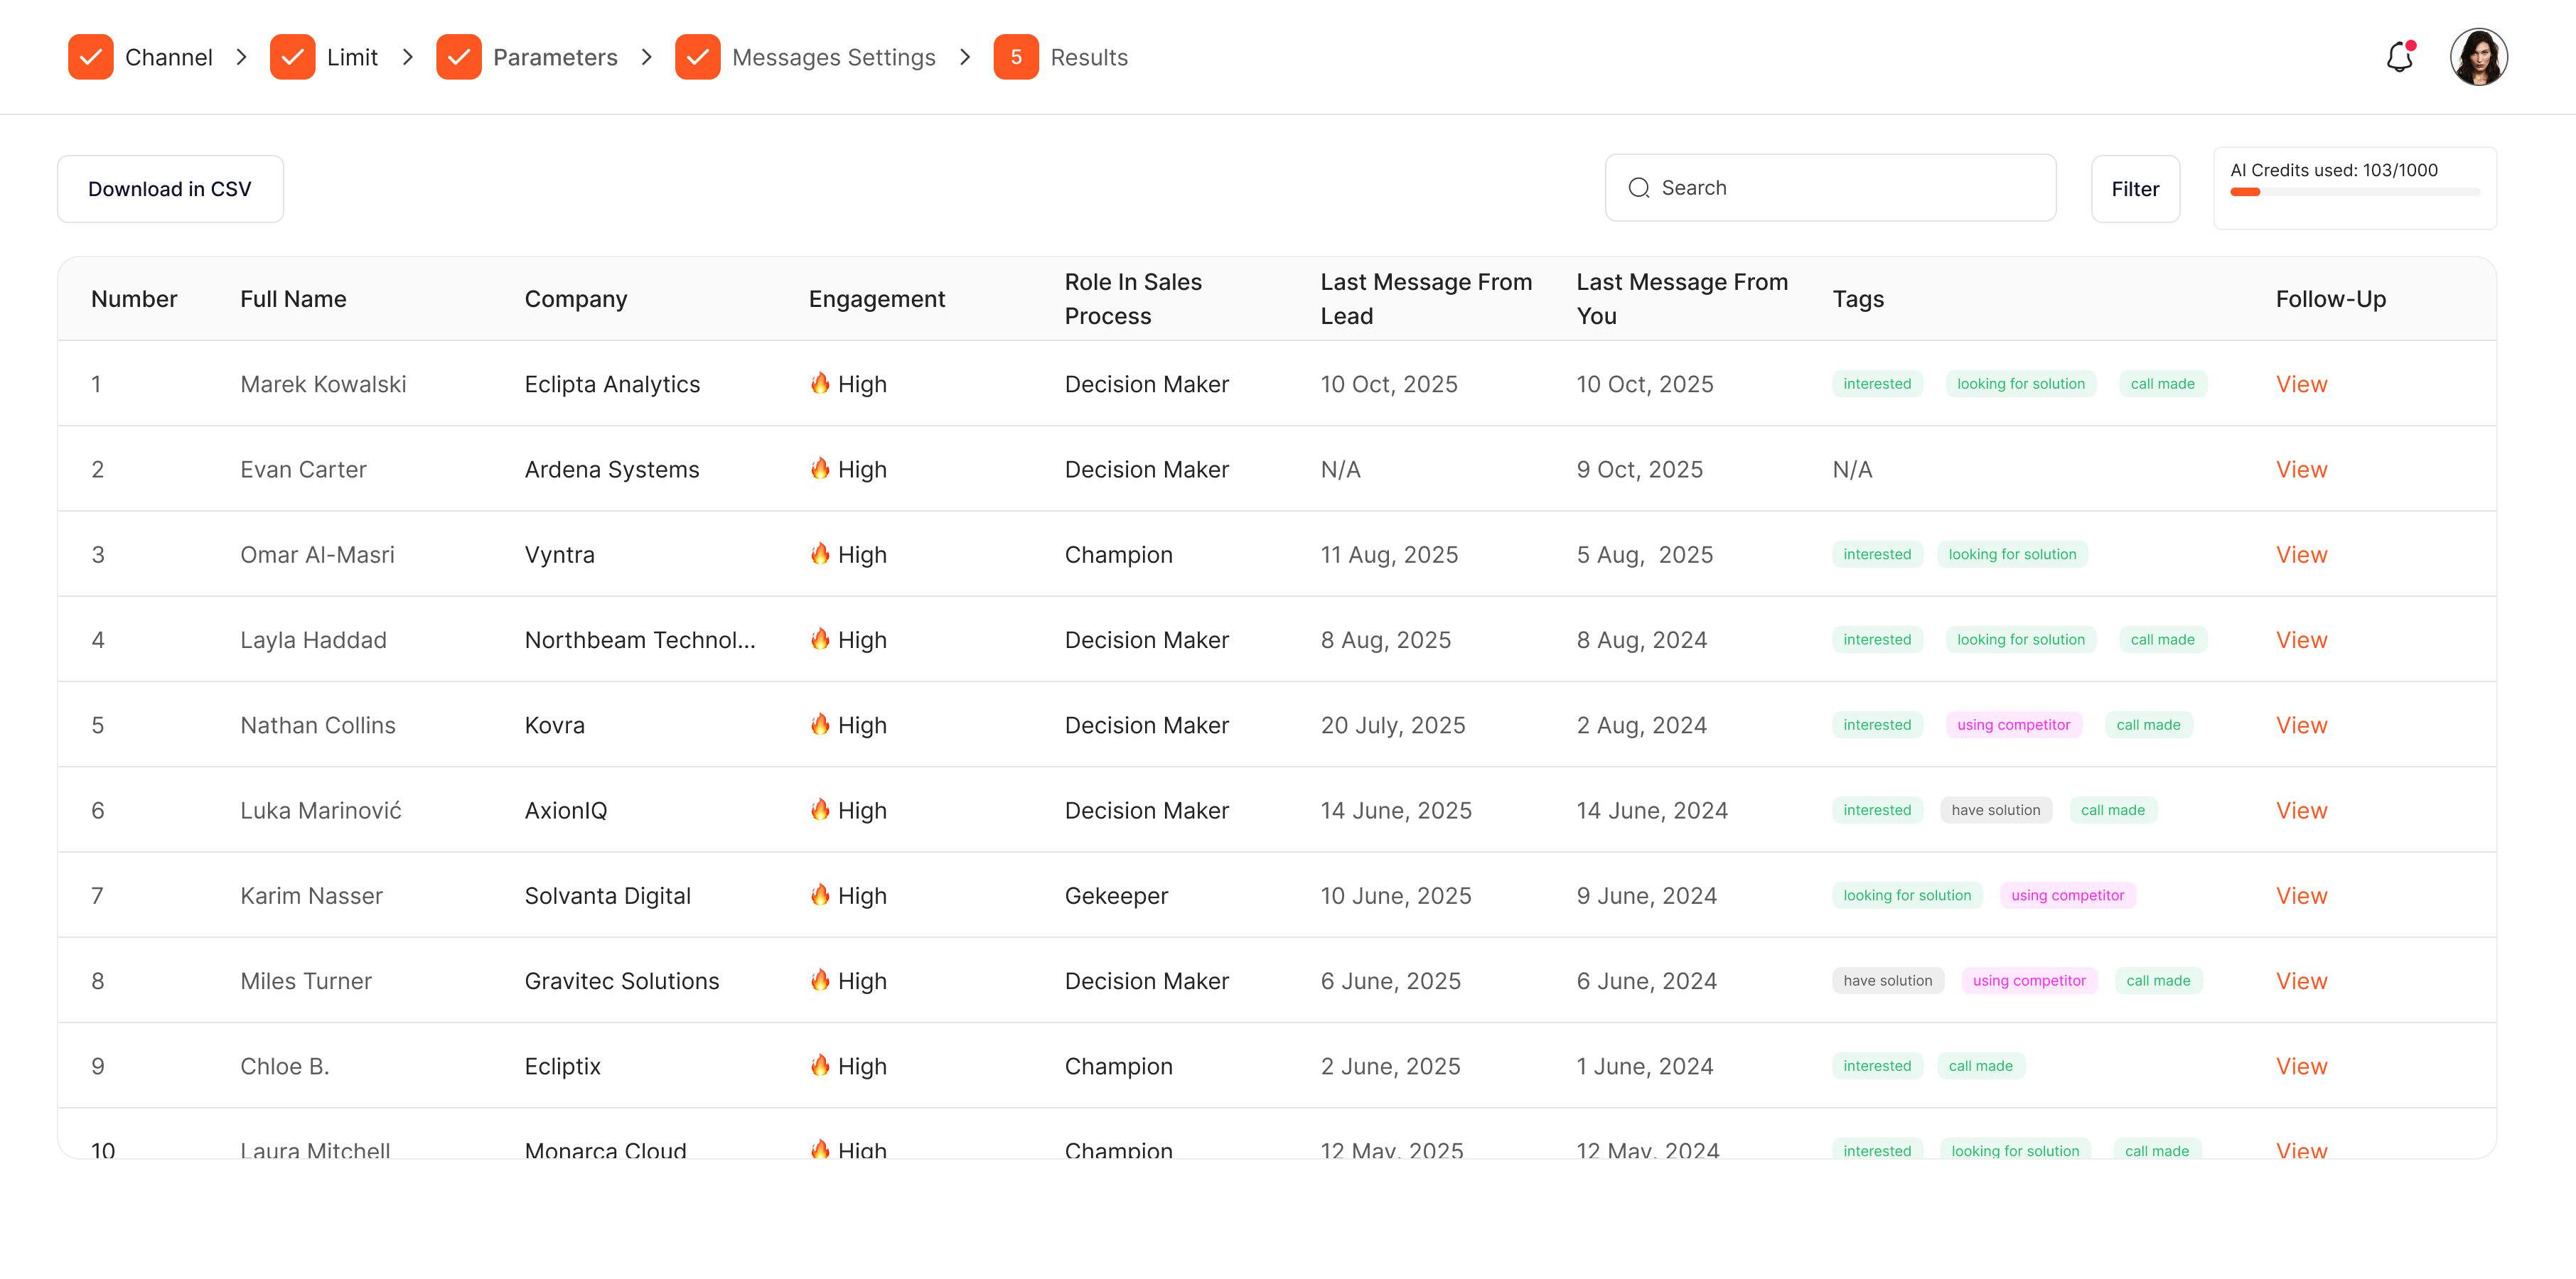2576x1279 pixels.
Task: View follow-up for Layla Haddad
Action: pyautogui.click(x=2301, y=639)
